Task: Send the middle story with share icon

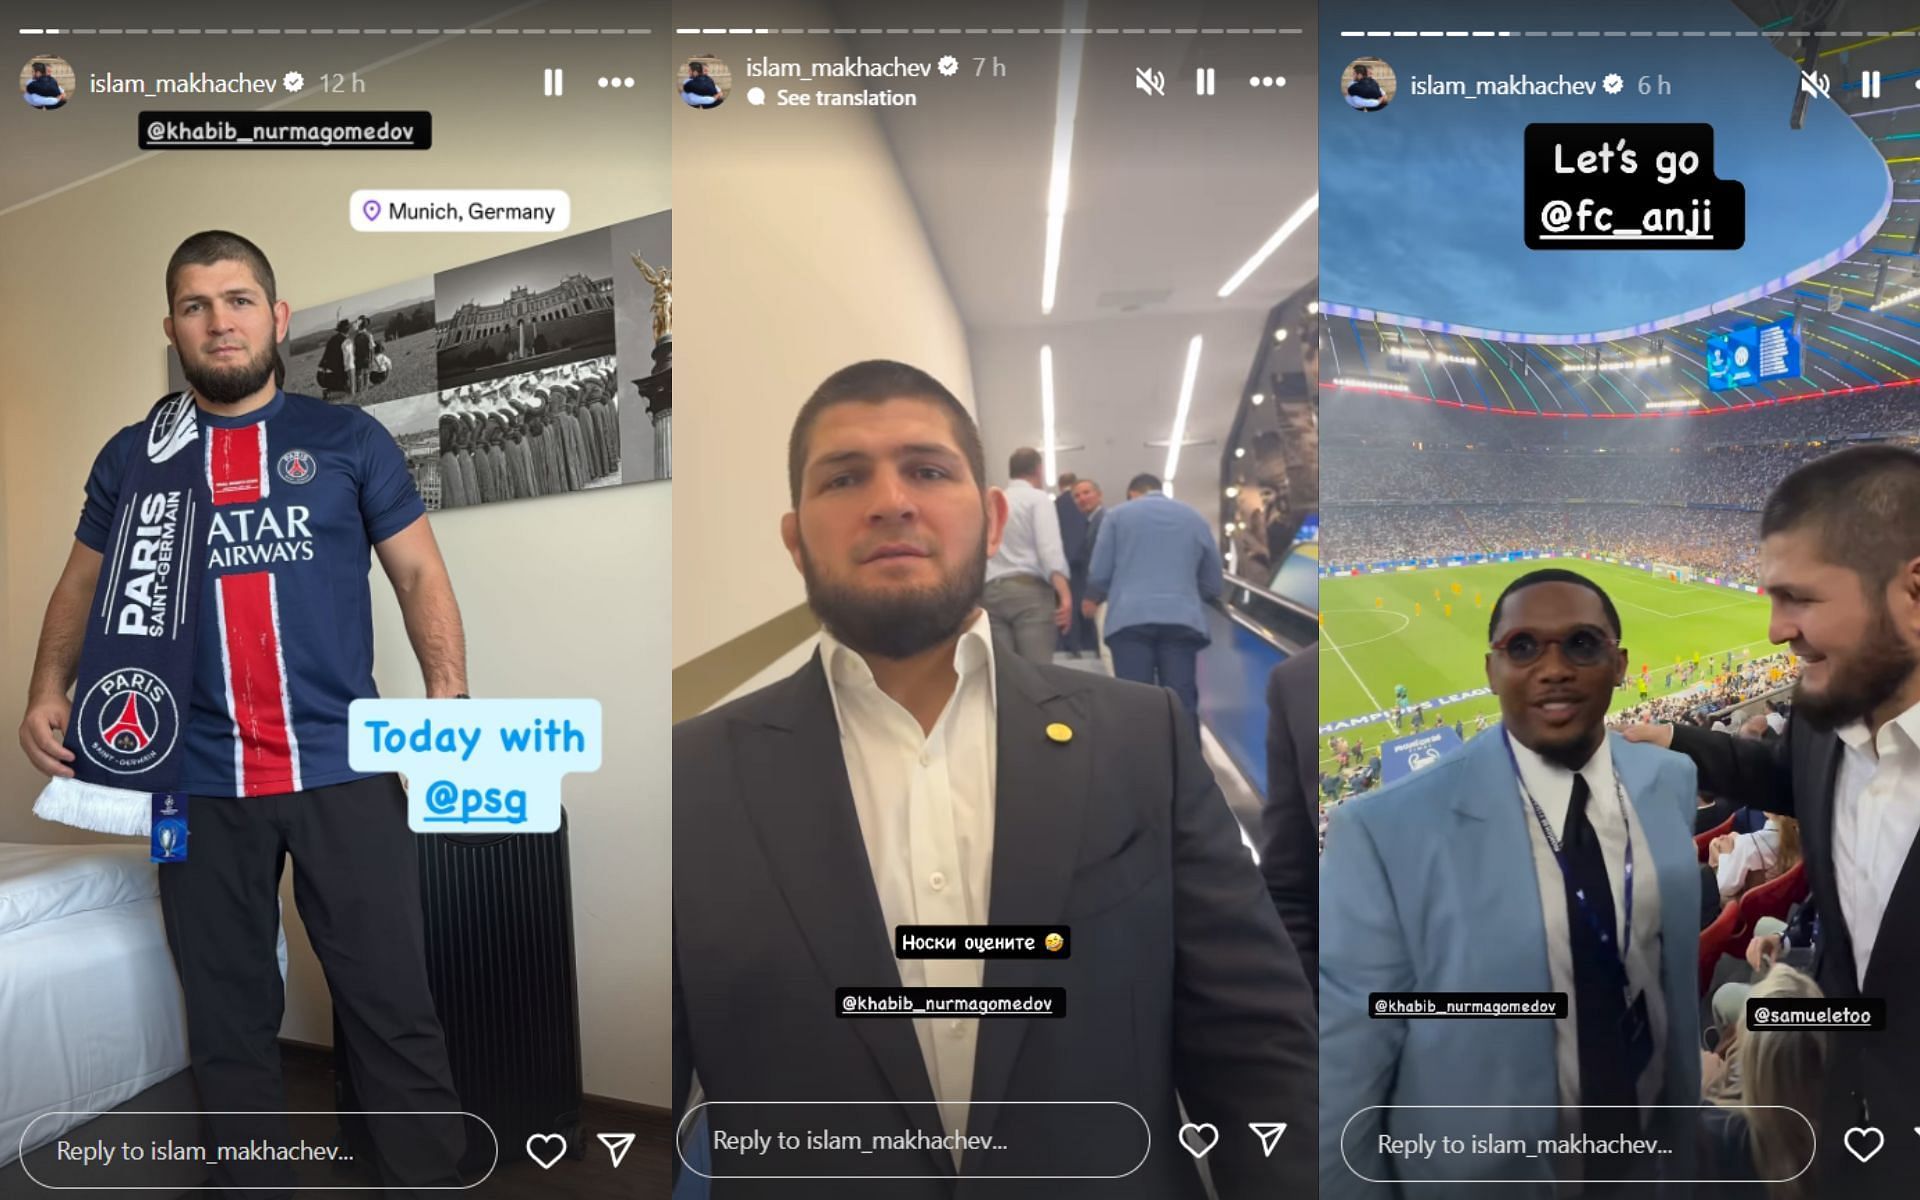Action: click(1267, 1139)
